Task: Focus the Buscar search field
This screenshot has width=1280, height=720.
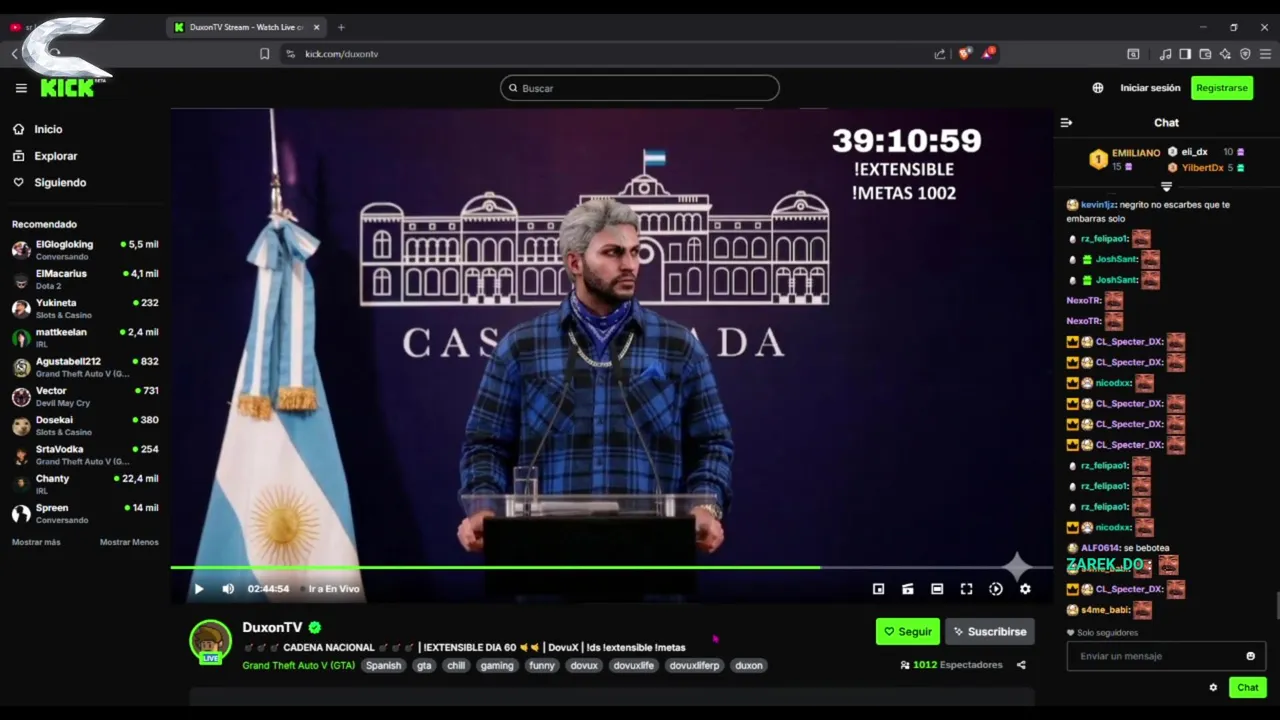Action: [639, 88]
